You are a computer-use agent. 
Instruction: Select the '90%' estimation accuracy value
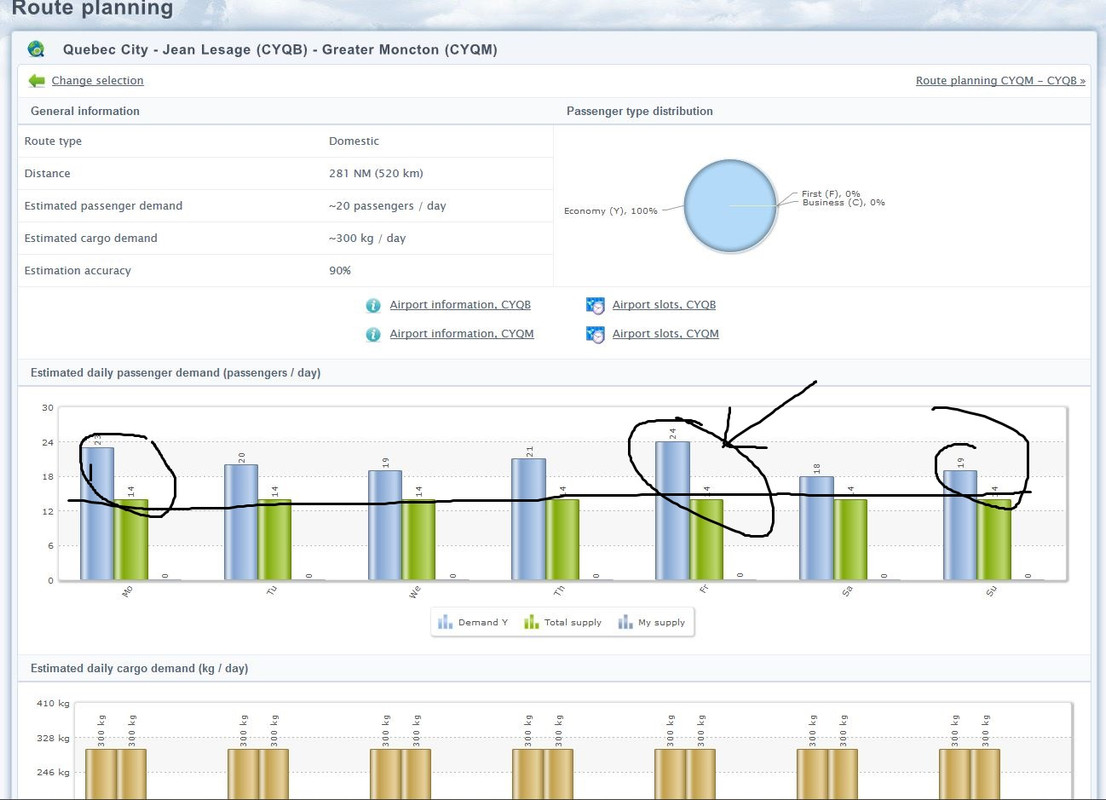click(x=340, y=271)
